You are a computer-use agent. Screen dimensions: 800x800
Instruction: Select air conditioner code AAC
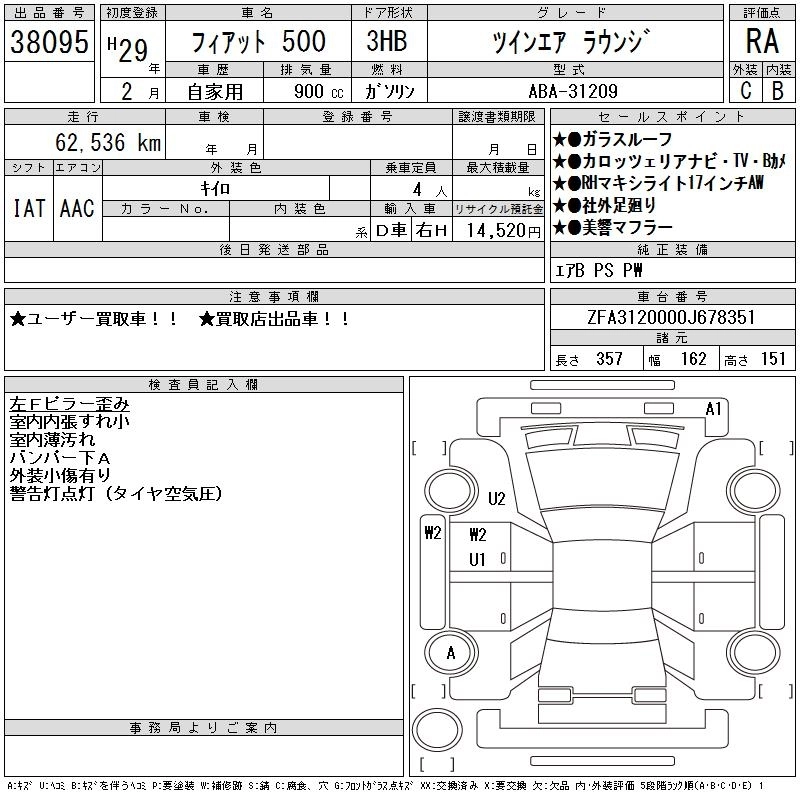[77, 208]
